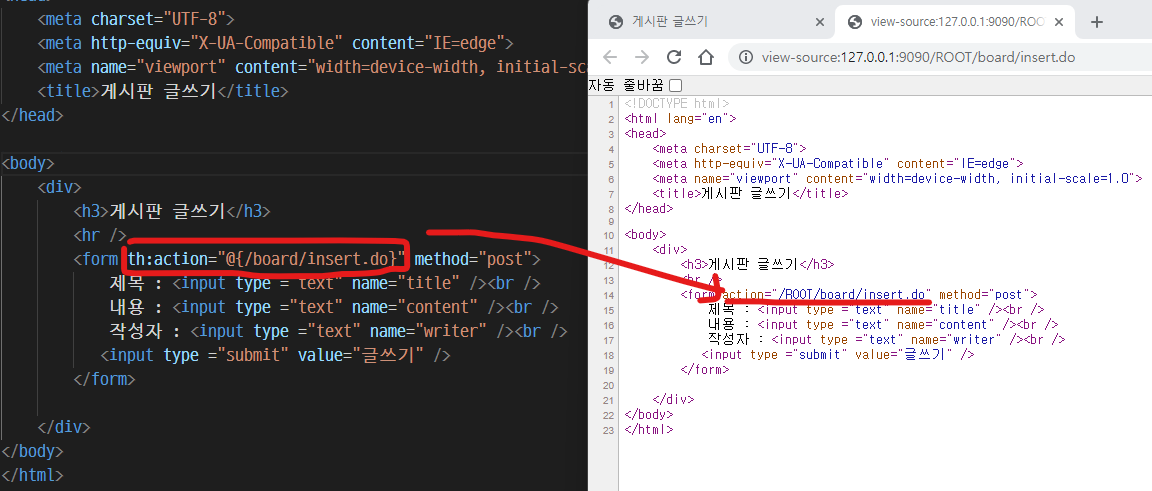Select the view-source:127.0.0.1:9090 tab
This screenshot has height=491, width=1152.
(x=955, y=22)
